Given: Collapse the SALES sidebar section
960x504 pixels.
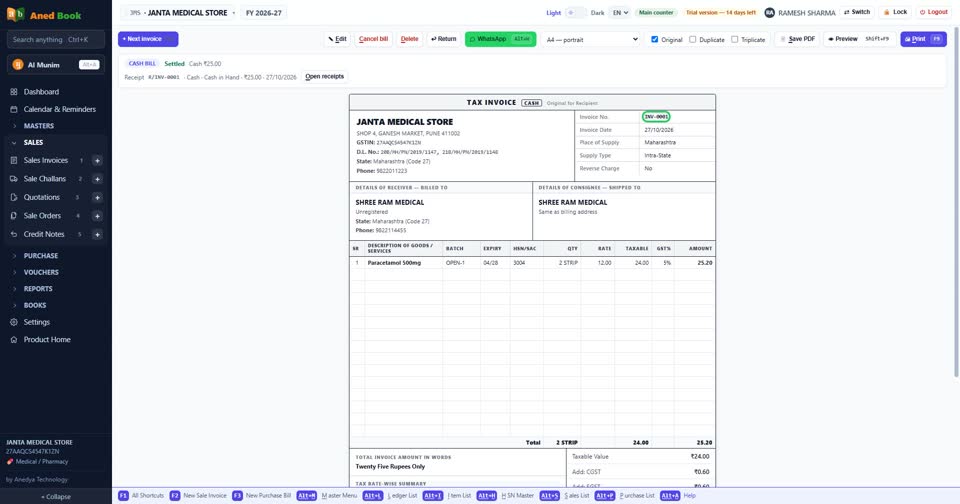Looking at the screenshot, I should 33,142.
